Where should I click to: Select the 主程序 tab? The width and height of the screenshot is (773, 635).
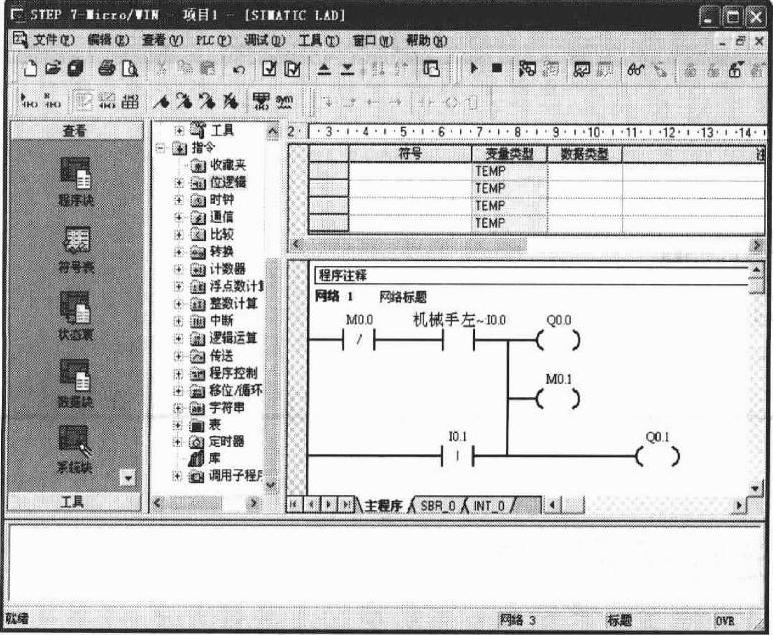pyautogui.click(x=383, y=505)
